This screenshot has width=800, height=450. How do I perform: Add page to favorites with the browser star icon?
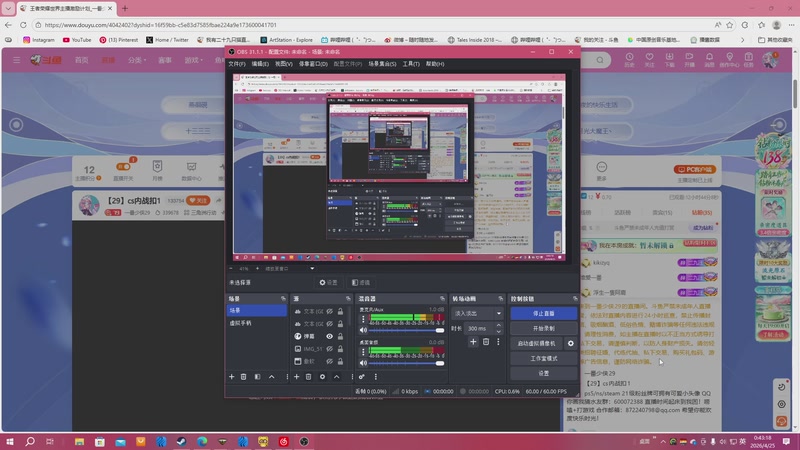[x=730, y=24]
